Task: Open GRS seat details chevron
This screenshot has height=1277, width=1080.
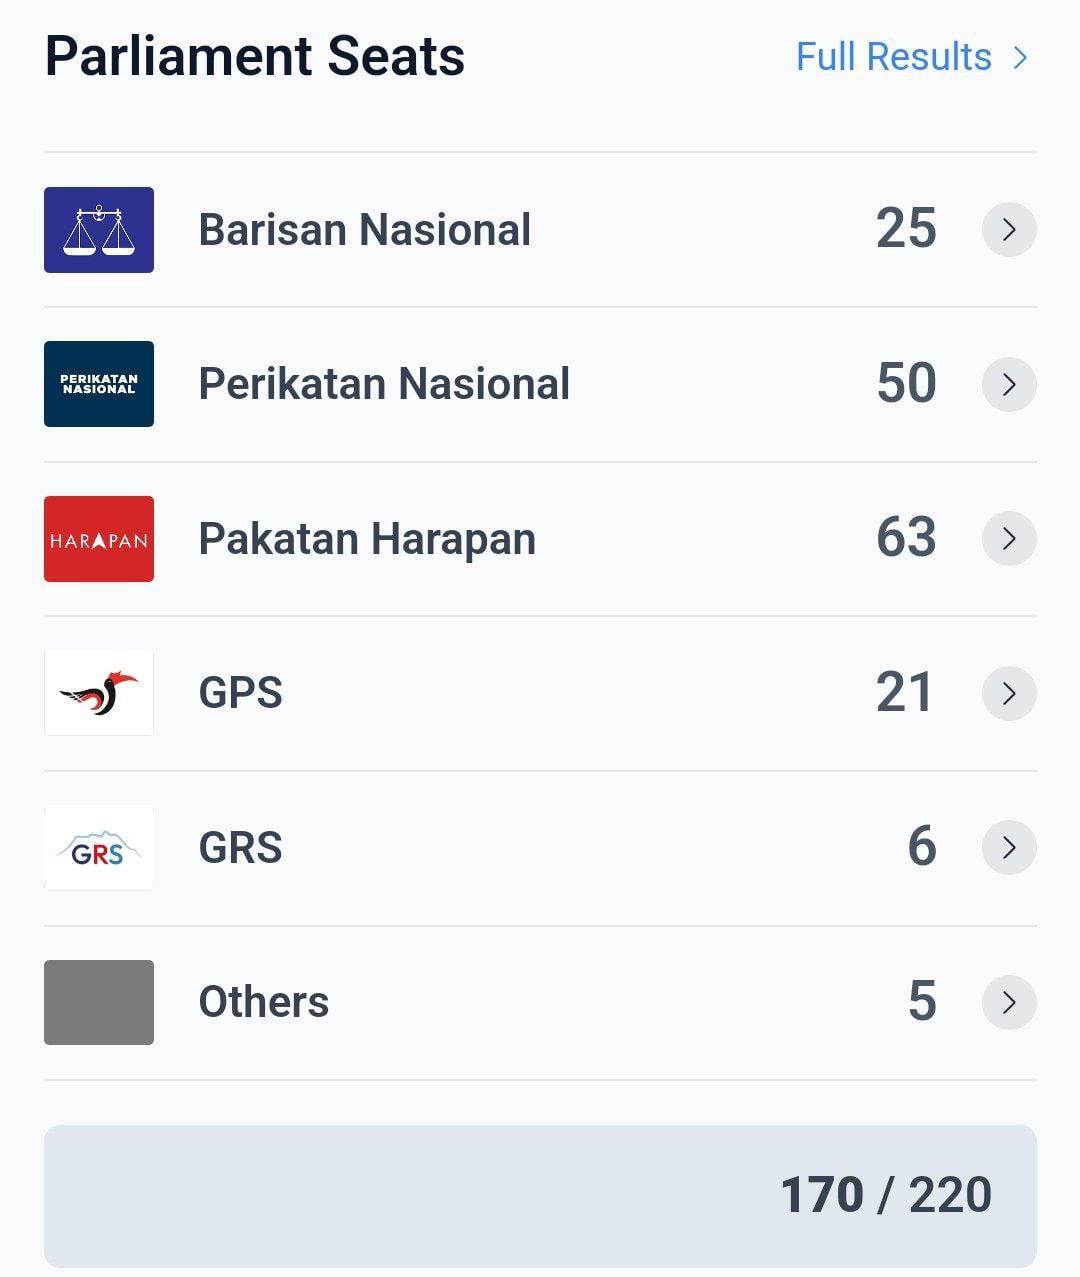Action: [x=1008, y=848]
